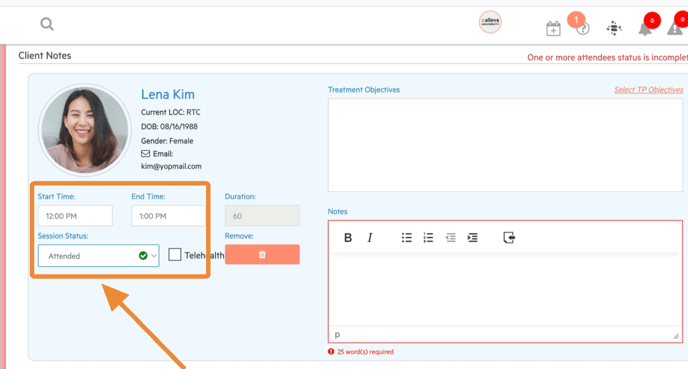
Task: Click the insert template icon in Notes
Action: [x=509, y=237]
